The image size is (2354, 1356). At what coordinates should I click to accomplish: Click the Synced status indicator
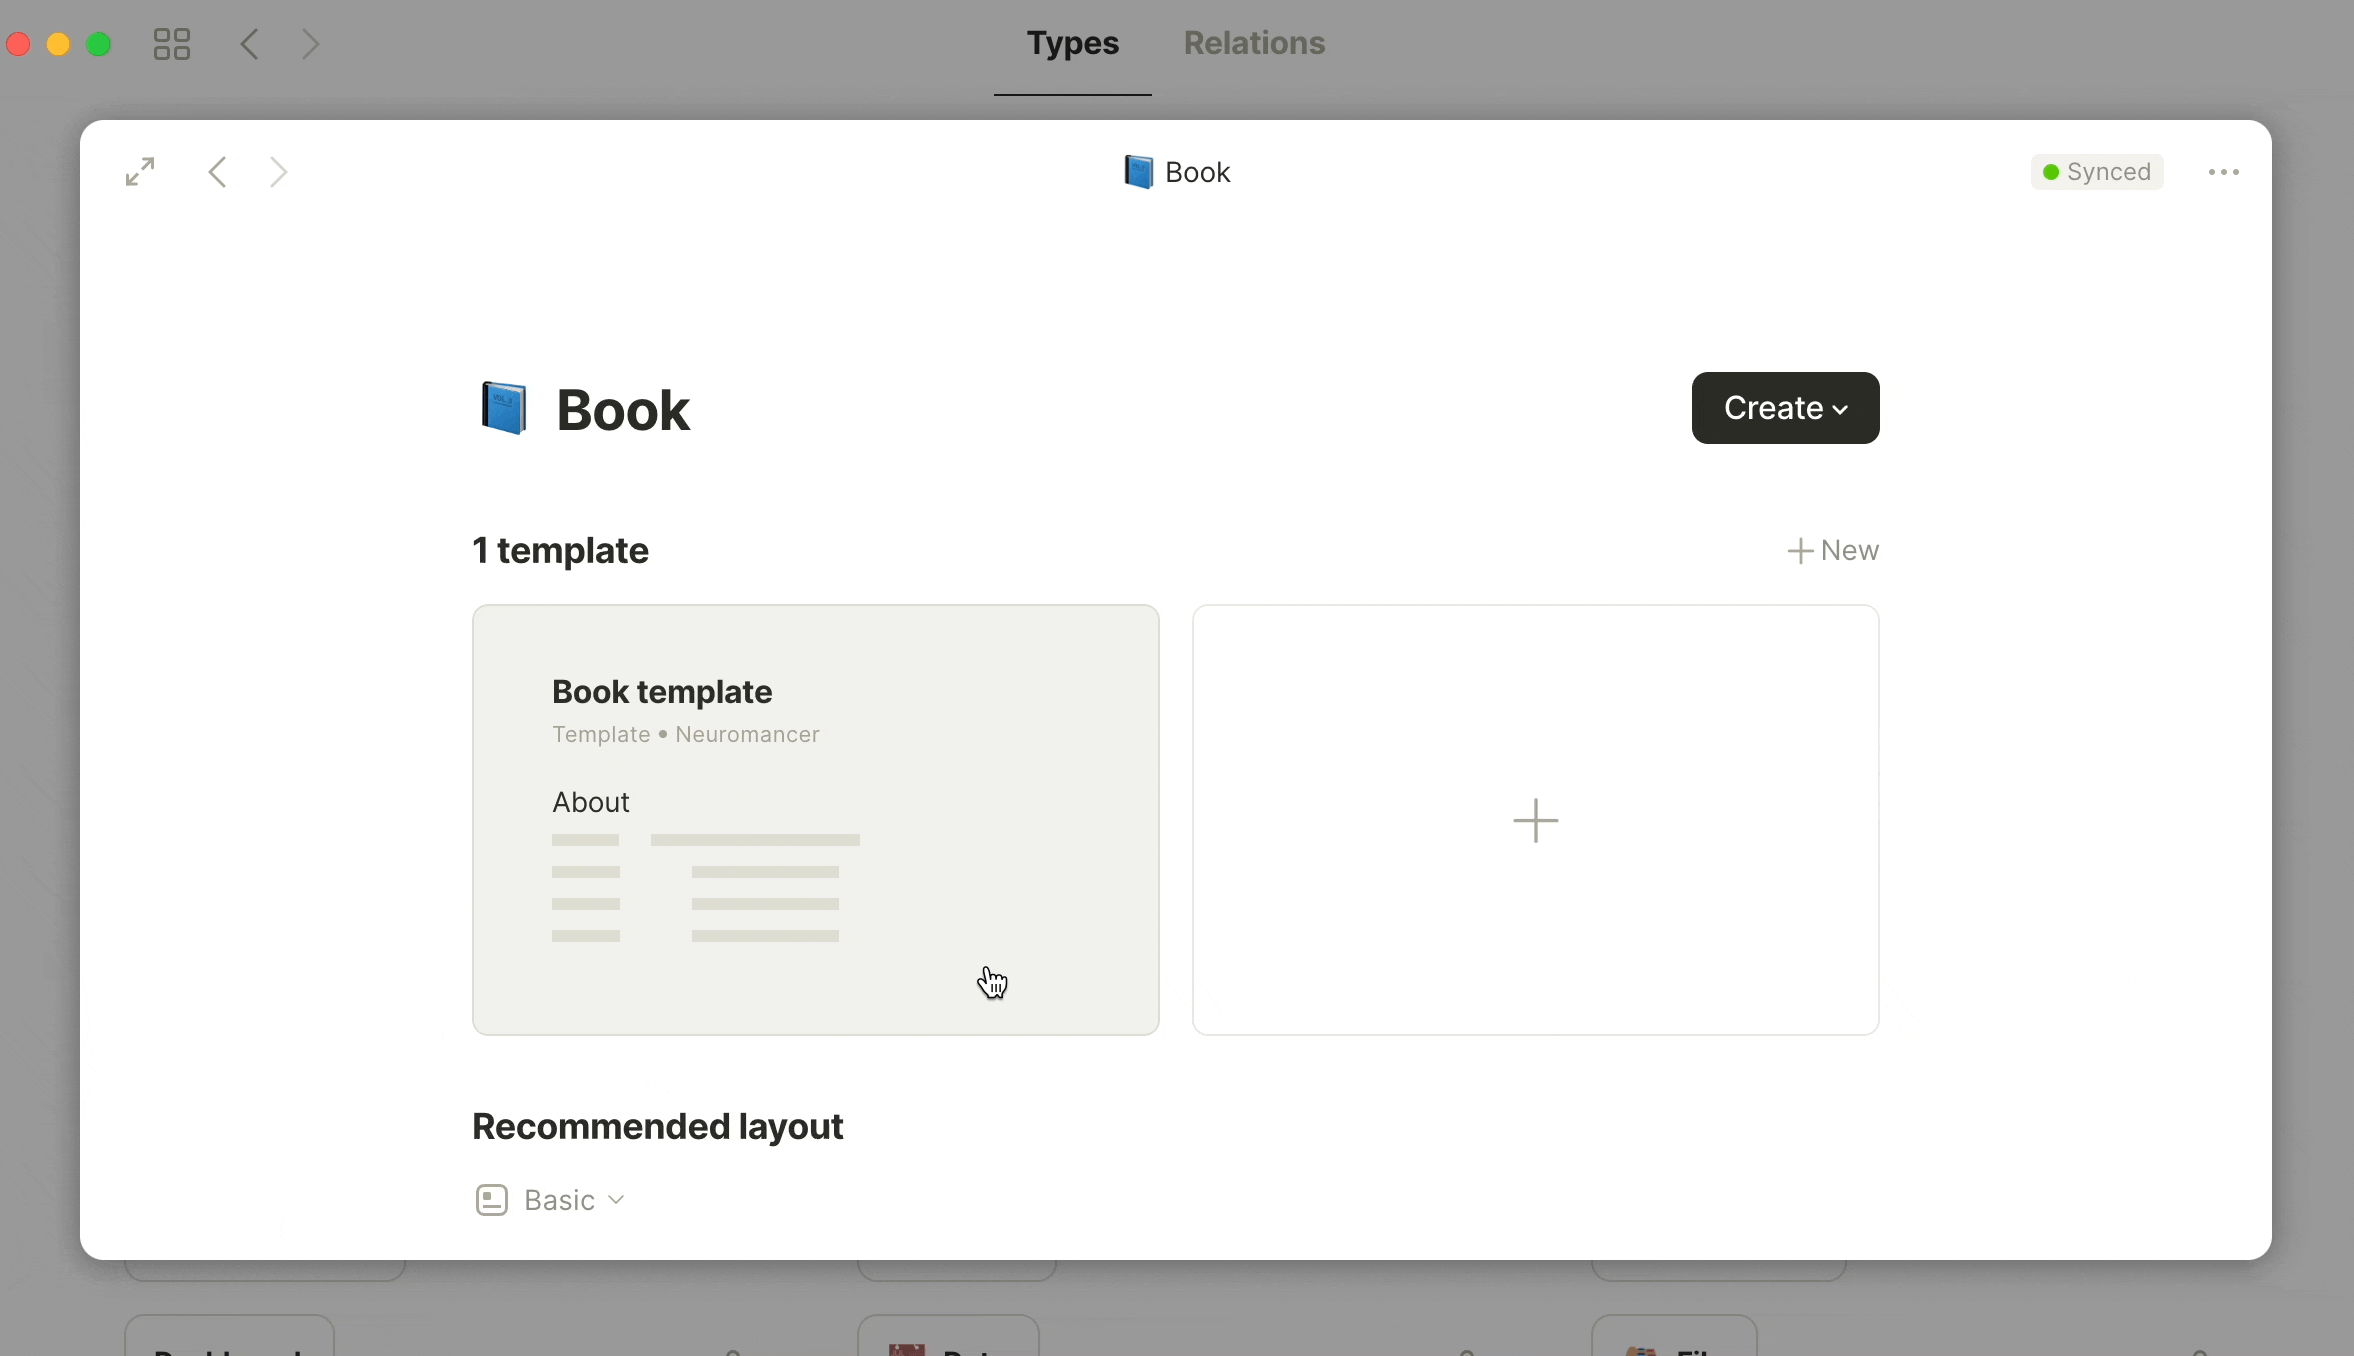tap(2097, 172)
